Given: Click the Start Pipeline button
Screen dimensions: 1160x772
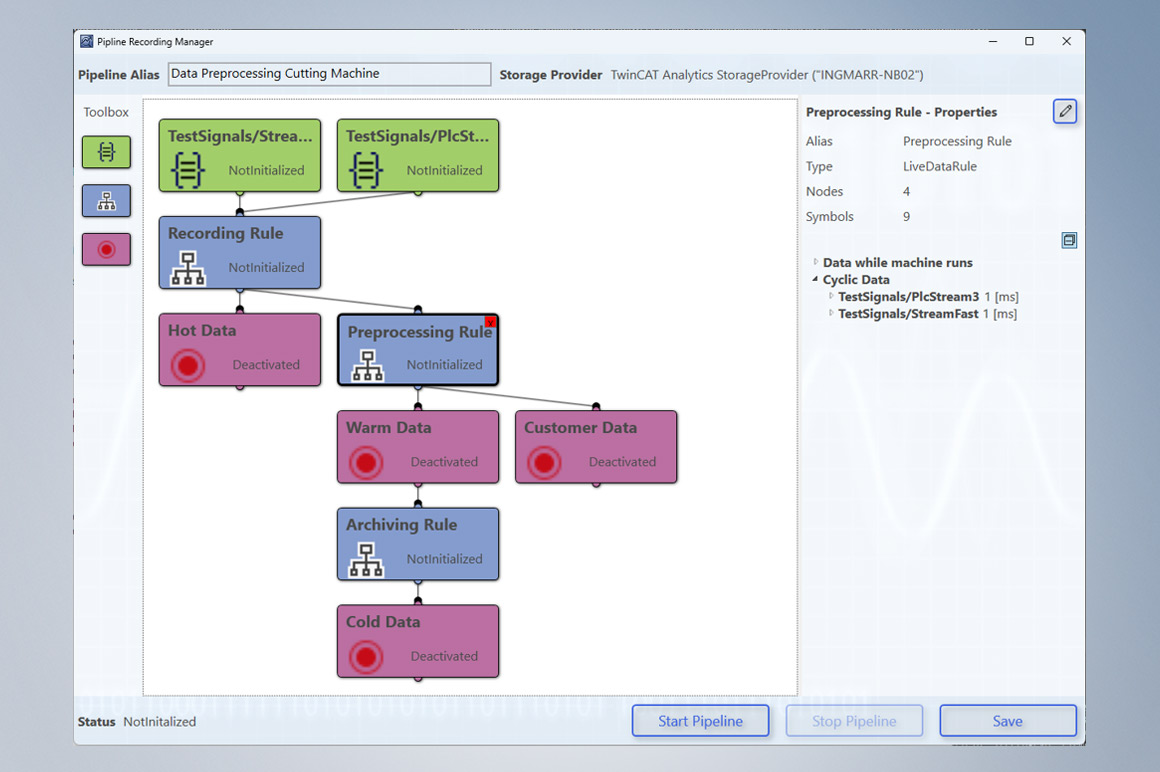Looking at the screenshot, I should [700, 721].
